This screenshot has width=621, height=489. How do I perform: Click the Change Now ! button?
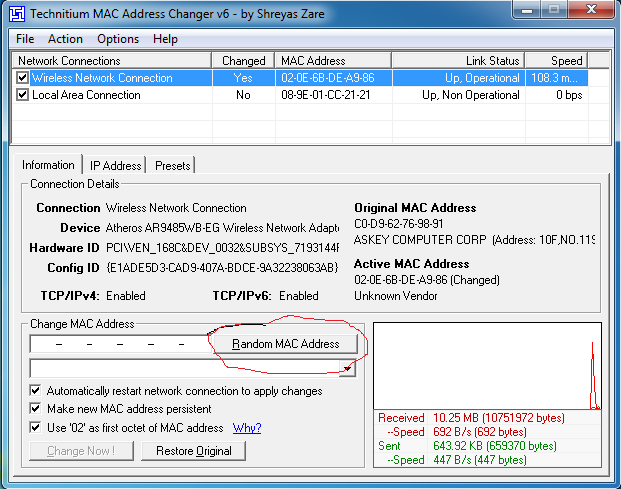point(81,451)
